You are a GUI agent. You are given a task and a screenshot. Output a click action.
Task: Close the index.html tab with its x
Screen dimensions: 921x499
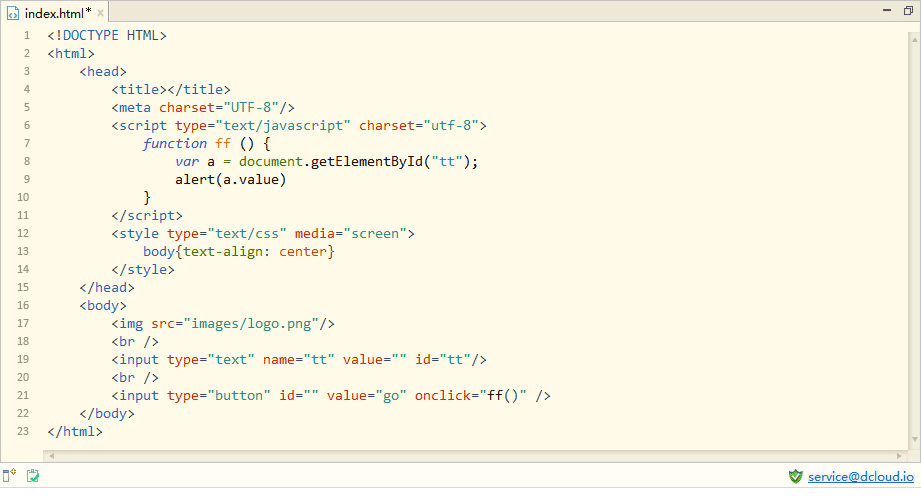(x=100, y=13)
